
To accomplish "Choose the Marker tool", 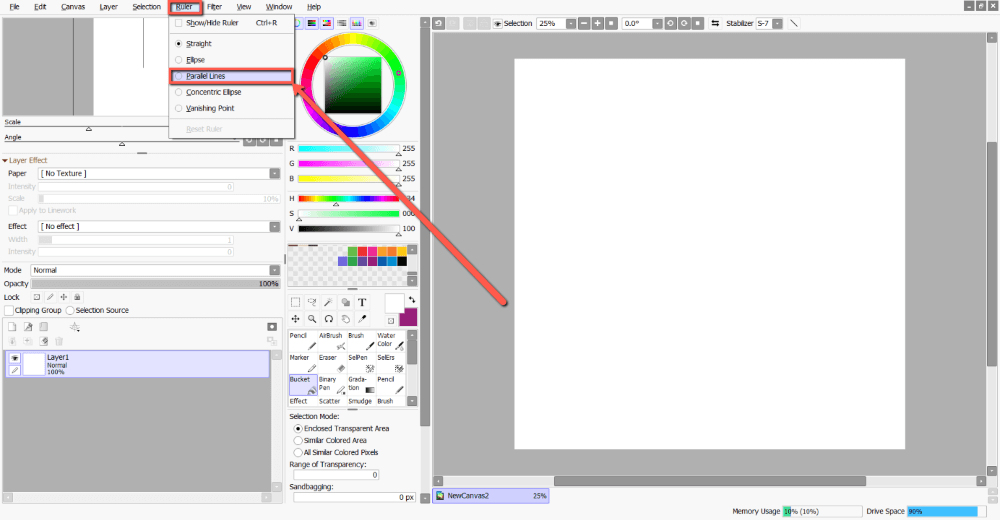I will point(303,363).
